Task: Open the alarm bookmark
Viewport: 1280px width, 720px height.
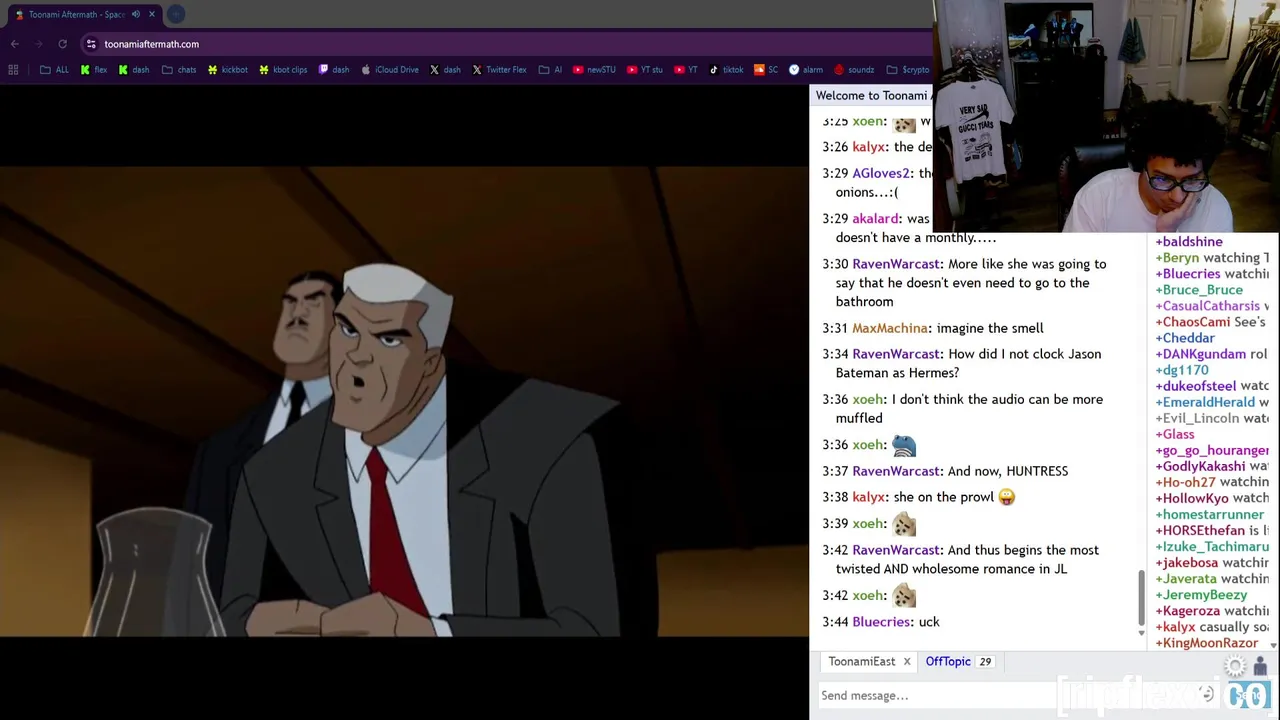Action: click(x=805, y=70)
